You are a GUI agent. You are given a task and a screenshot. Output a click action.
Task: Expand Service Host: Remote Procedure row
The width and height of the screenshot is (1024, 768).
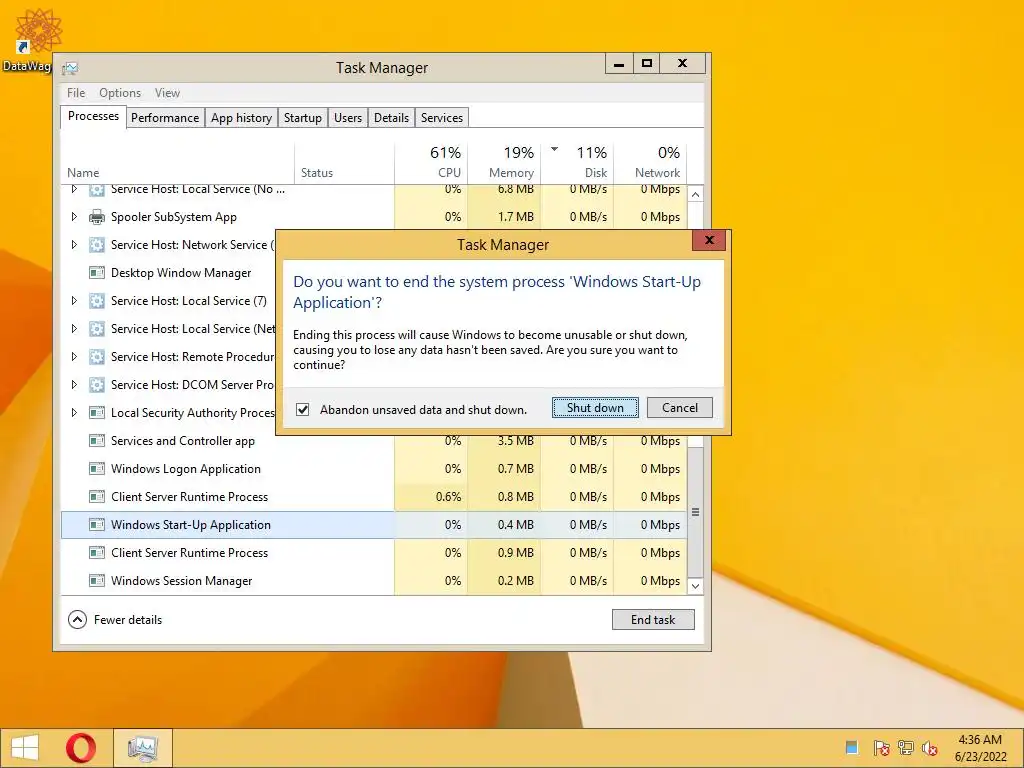(74, 357)
